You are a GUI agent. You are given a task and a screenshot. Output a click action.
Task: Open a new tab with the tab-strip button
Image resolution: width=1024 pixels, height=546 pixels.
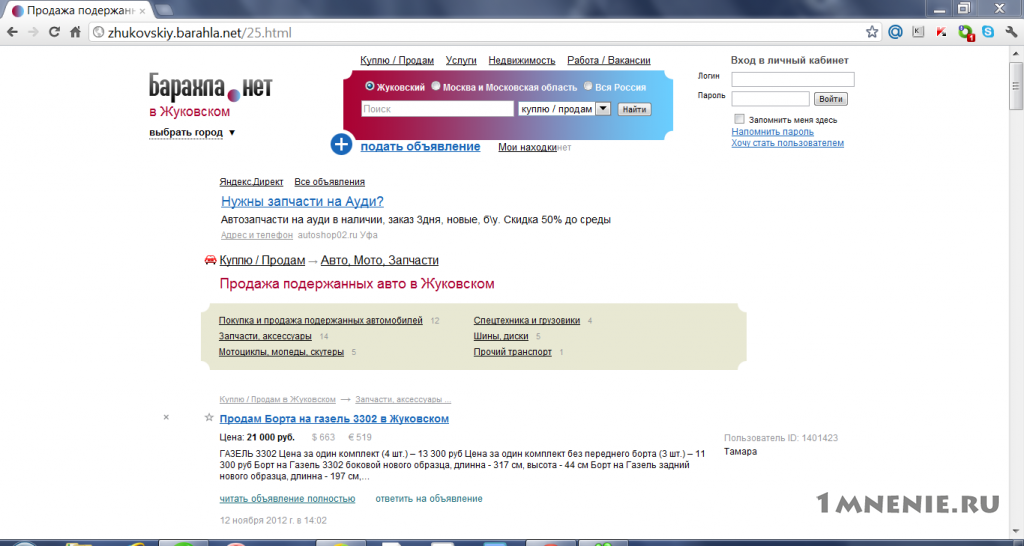click(x=164, y=10)
